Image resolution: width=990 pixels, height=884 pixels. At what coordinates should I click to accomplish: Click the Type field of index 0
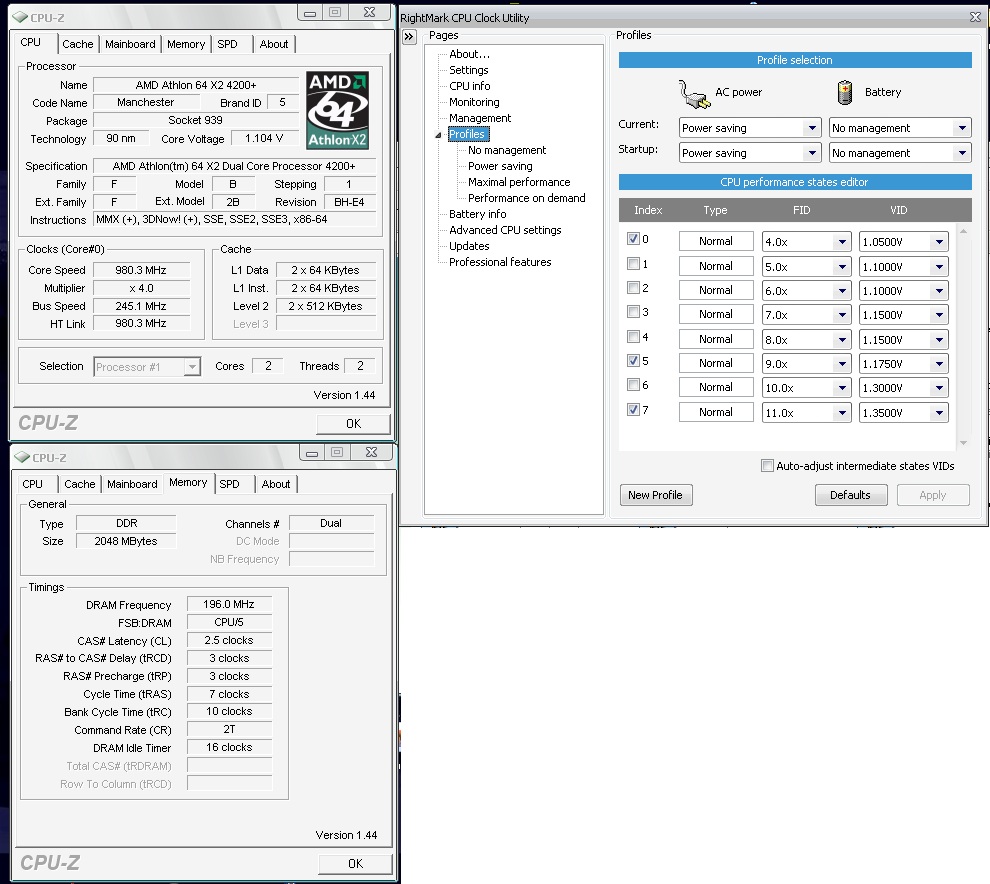716,241
